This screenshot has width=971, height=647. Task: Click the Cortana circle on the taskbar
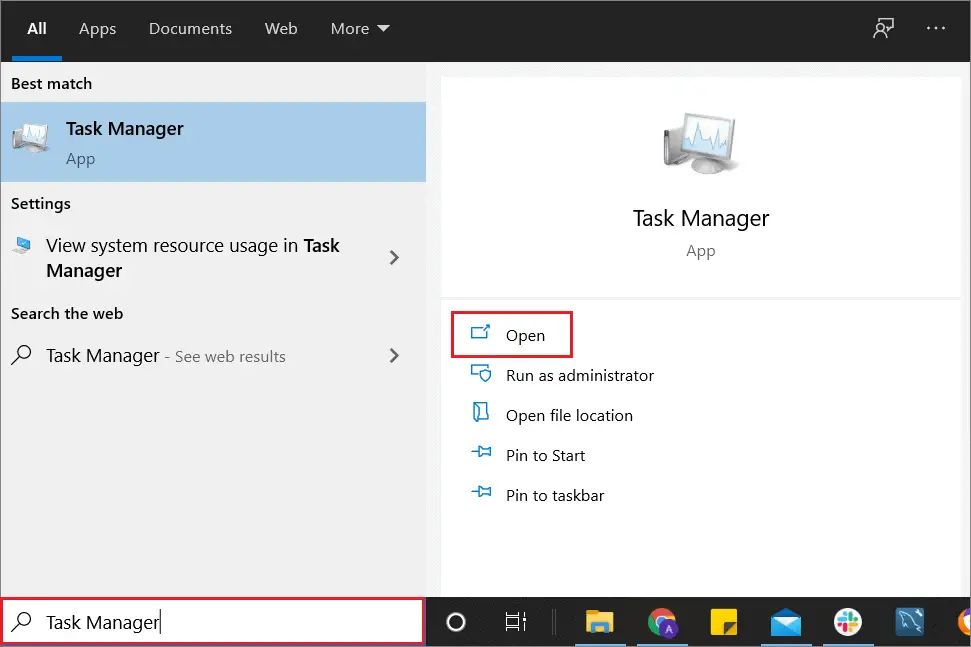click(x=456, y=622)
